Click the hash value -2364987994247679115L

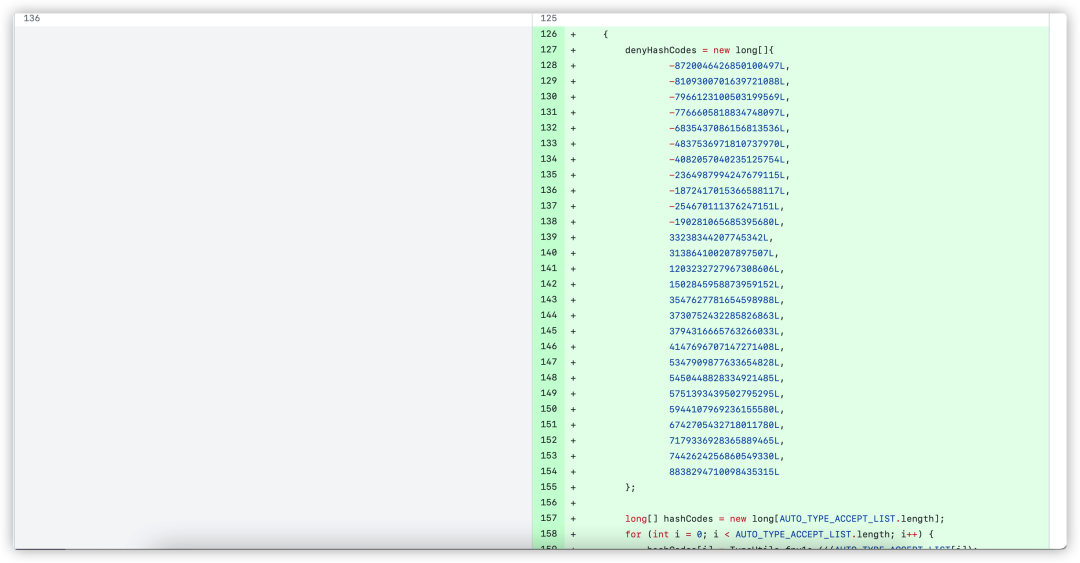[727, 175]
